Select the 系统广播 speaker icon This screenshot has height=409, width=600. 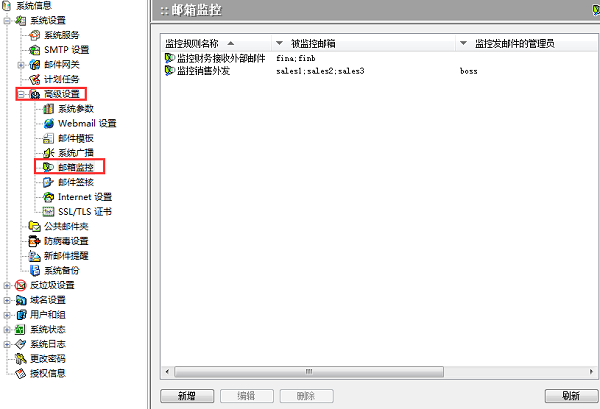(x=49, y=152)
